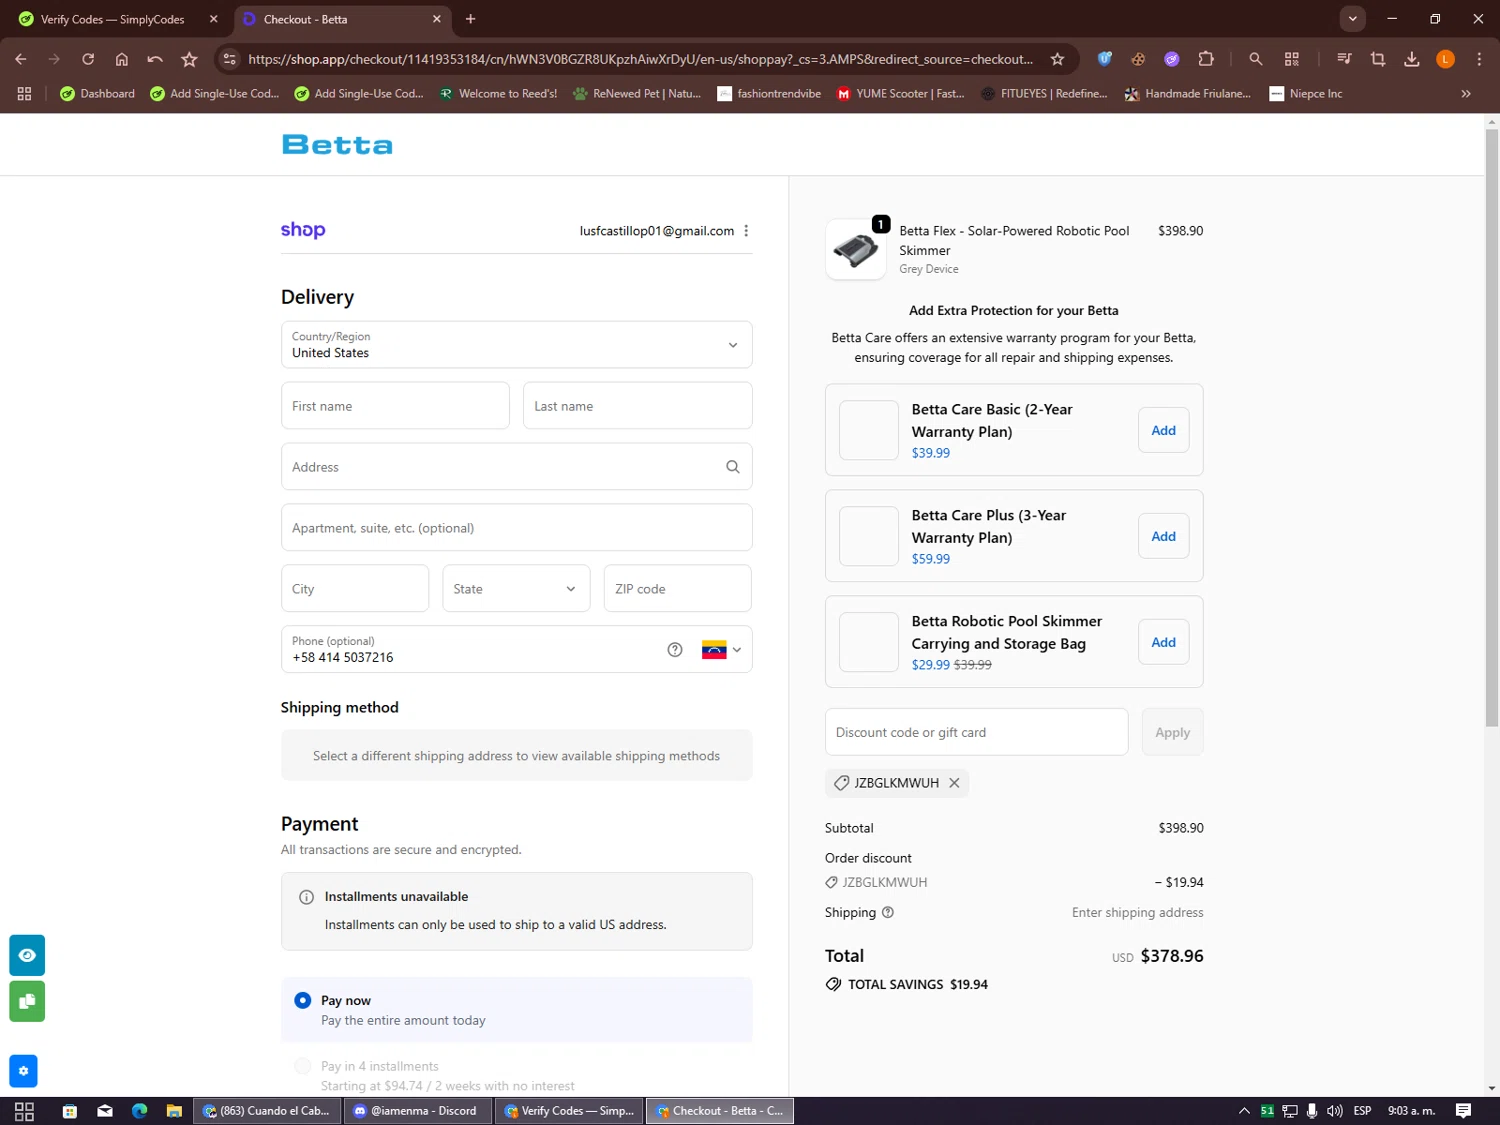
Task: Show more bookmarks with double chevron
Action: click(1466, 93)
